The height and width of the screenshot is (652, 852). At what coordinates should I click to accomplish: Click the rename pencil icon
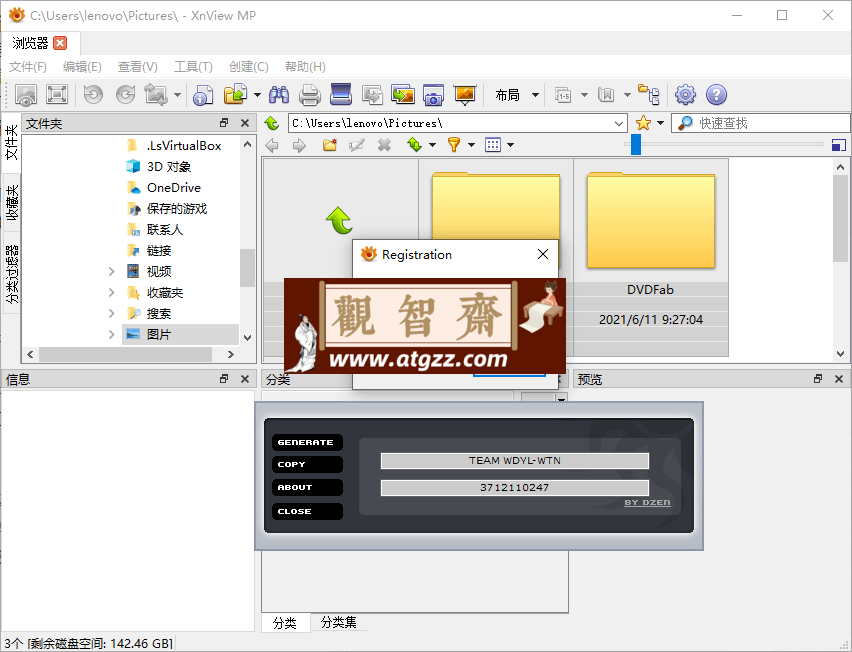coord(356,145)
